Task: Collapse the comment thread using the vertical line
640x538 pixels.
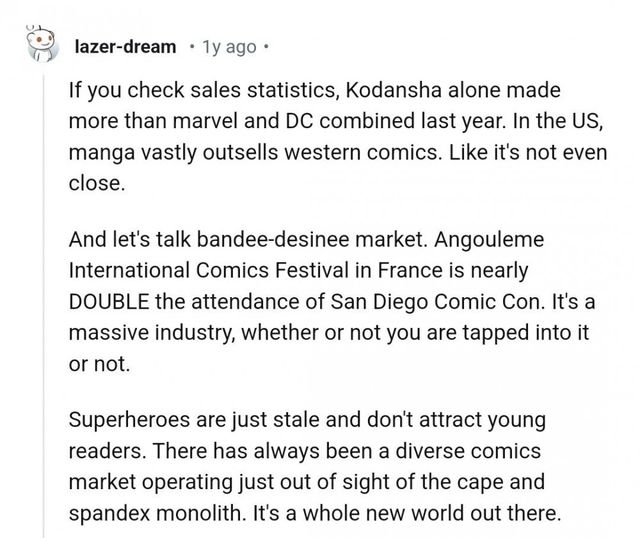Action: coord(36,300)
